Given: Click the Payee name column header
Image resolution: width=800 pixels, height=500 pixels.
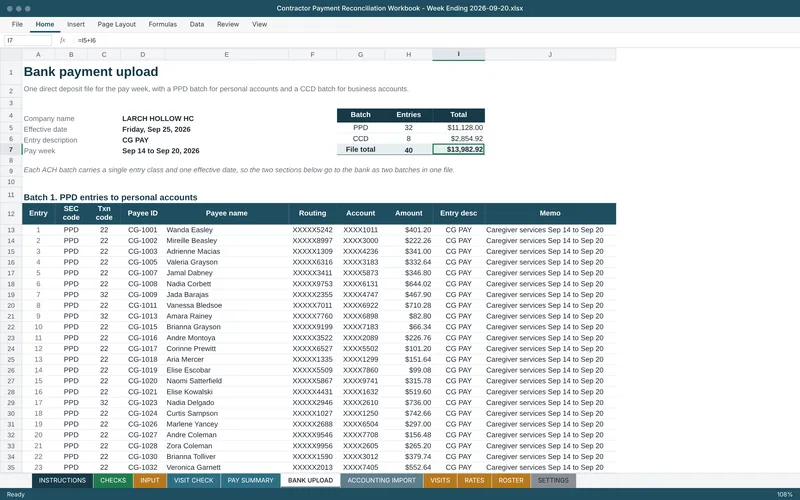Looking at the screenshot, I should [x=227, y=213].
